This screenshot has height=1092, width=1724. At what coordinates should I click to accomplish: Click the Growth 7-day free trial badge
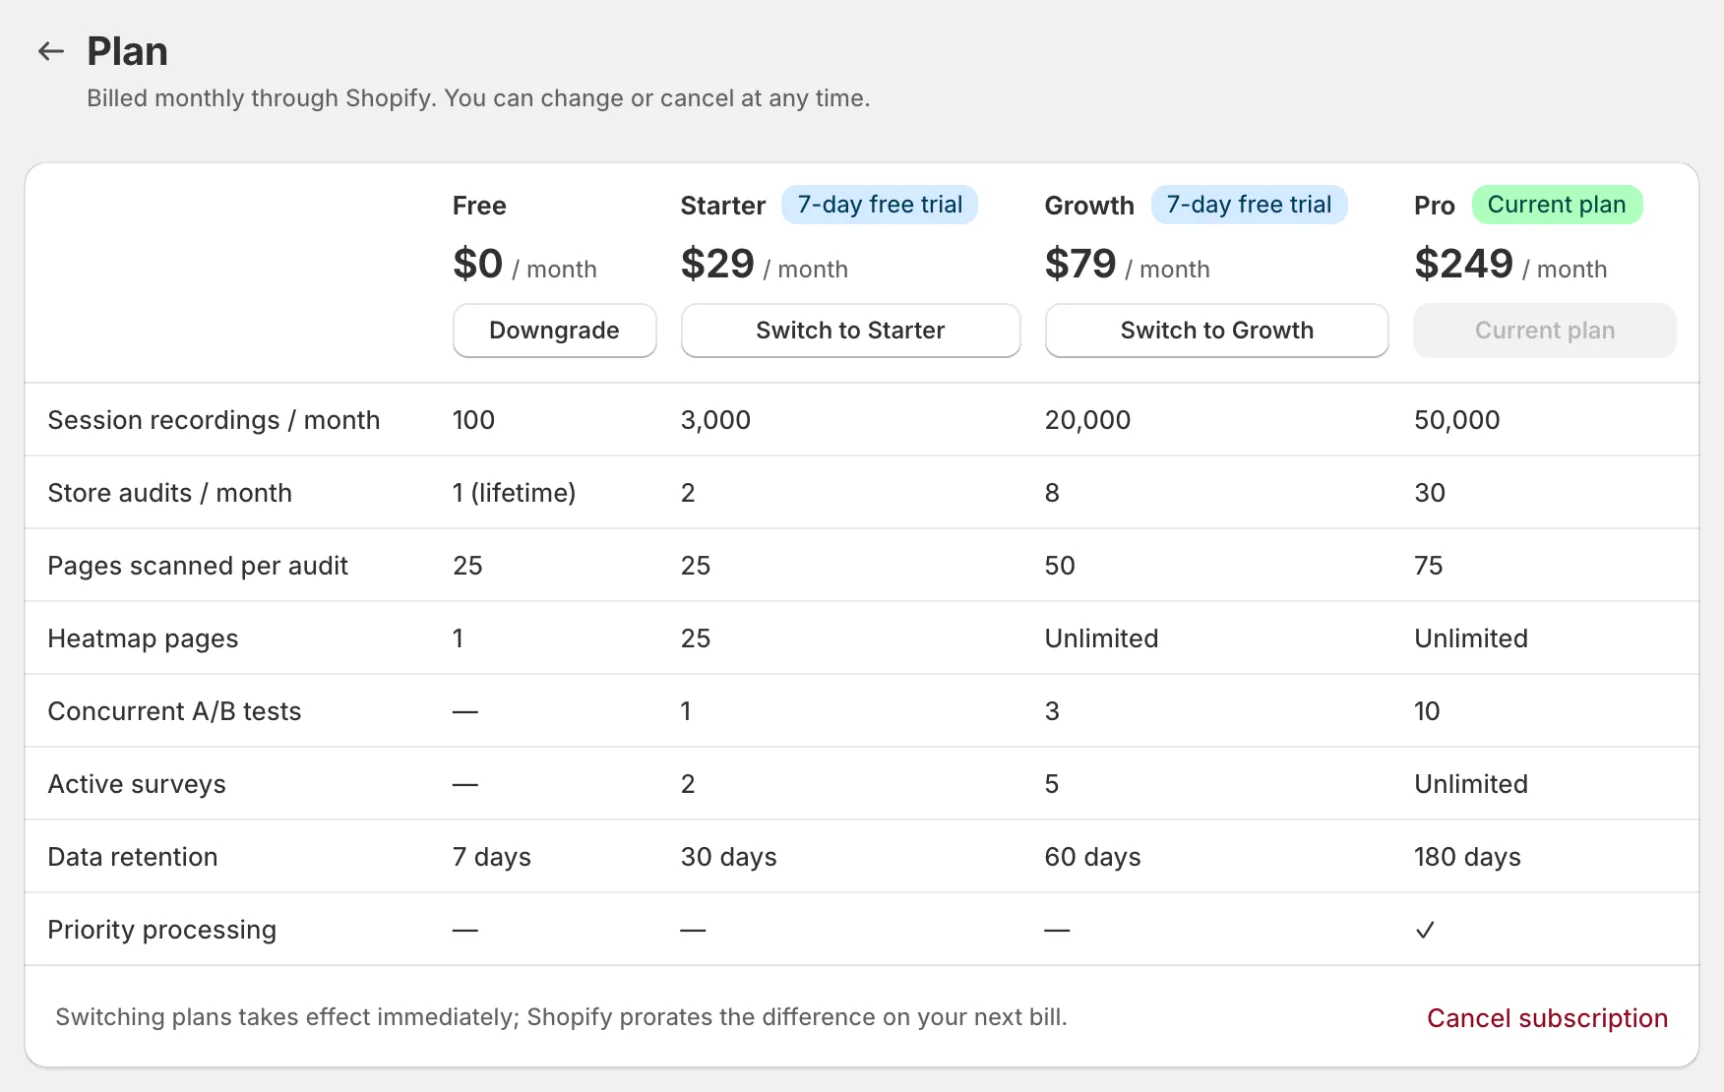pos(1249,205)
